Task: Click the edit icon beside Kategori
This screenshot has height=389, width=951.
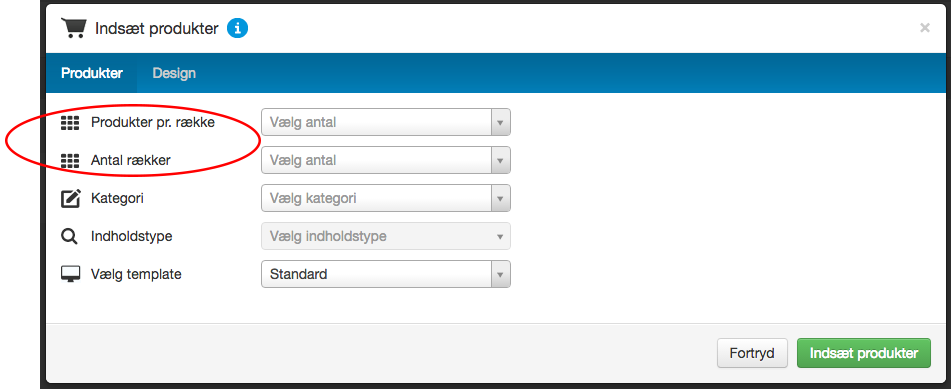Action: 71,198
